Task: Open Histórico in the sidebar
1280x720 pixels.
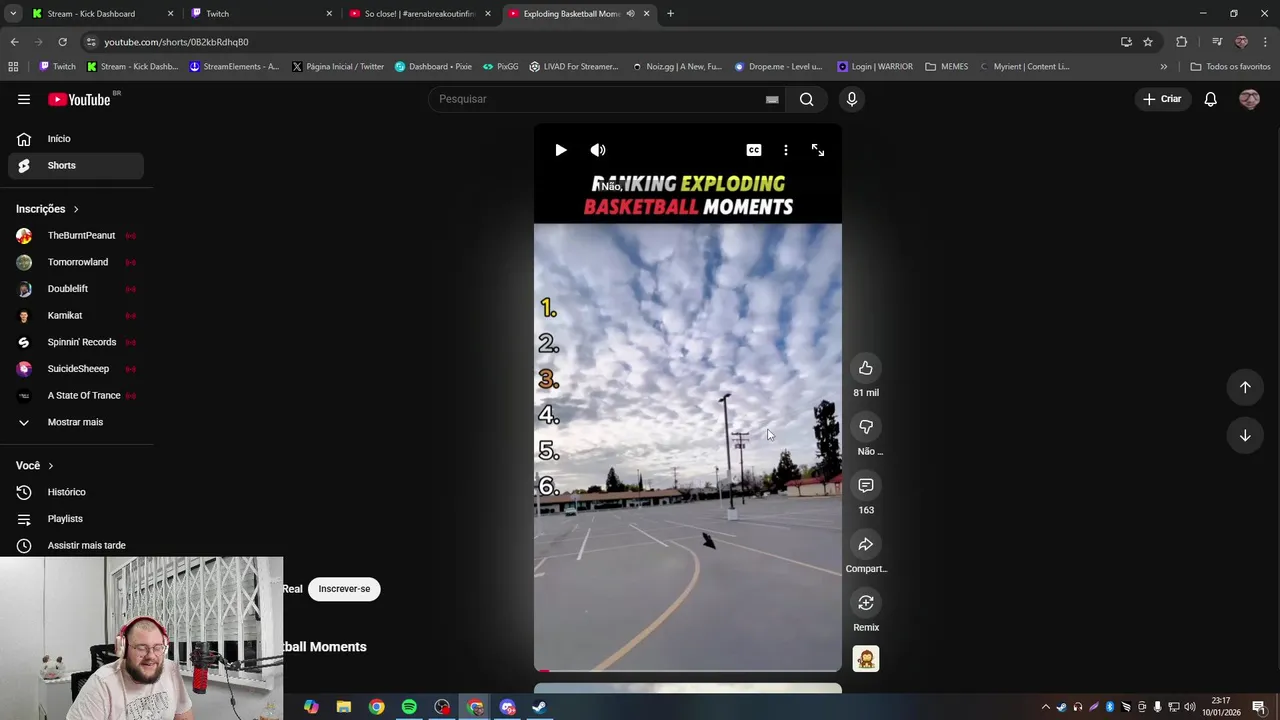Action: click(76, 492)
